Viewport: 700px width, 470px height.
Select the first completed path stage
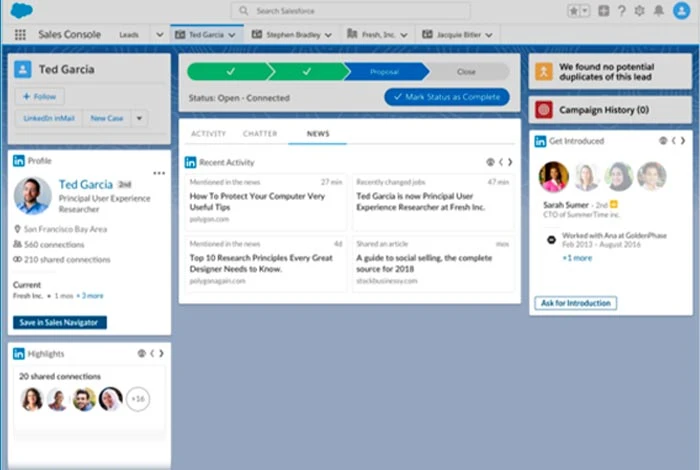point(229,71)
